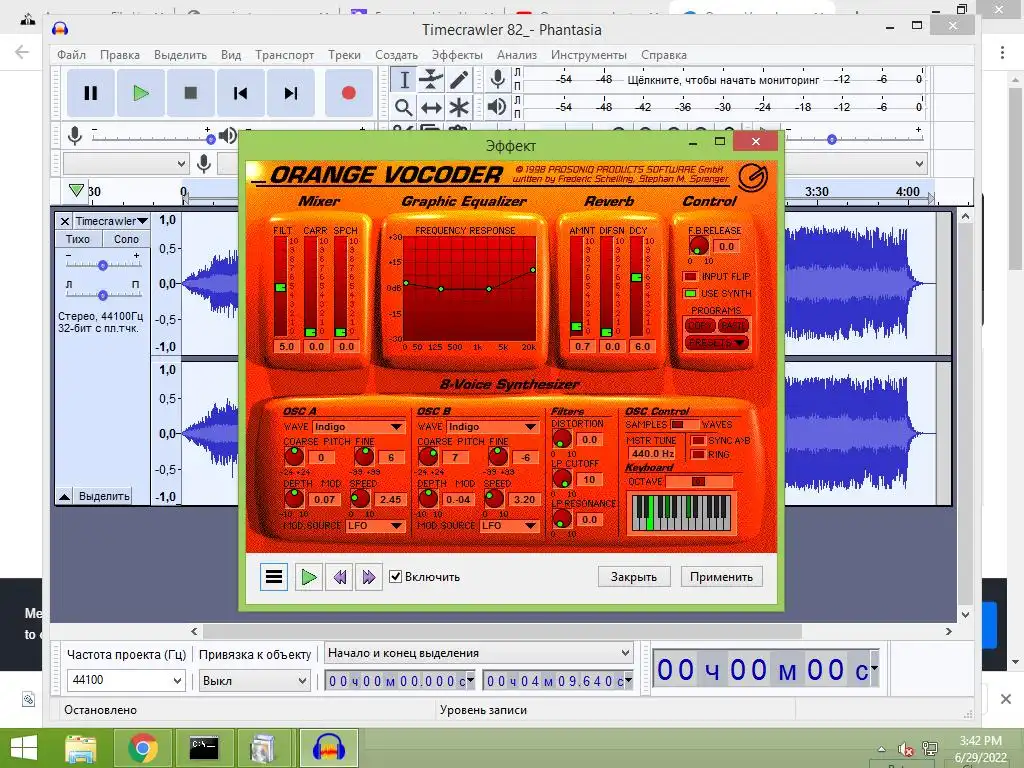Click the green timeline playhead triangle
The height and width of the screenshot is (768, 1024).
[76, 190]
